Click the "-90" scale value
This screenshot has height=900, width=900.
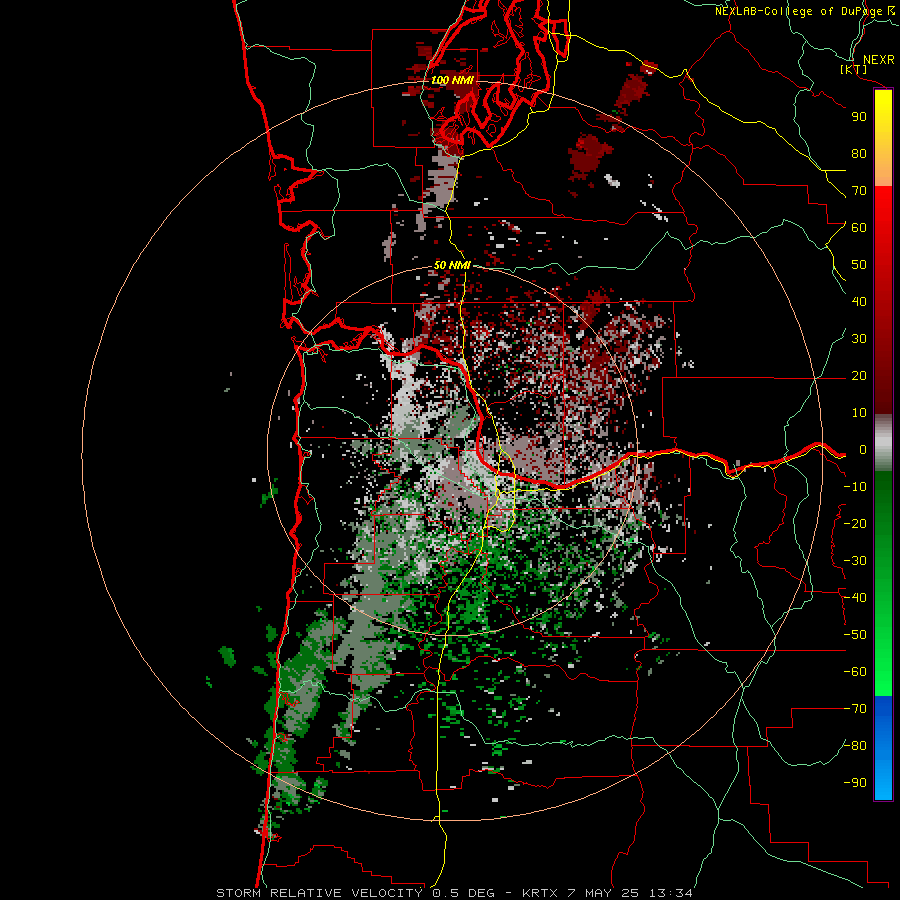[855, 783]
